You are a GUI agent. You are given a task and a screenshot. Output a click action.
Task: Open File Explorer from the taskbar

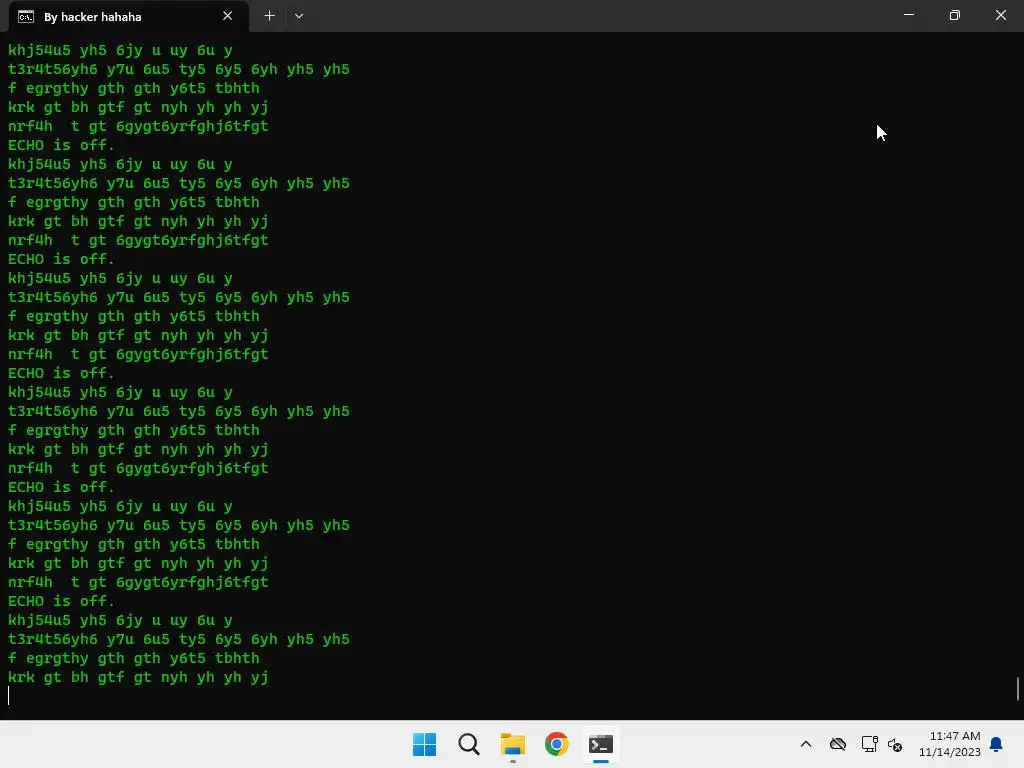click(x=513, y=744)
